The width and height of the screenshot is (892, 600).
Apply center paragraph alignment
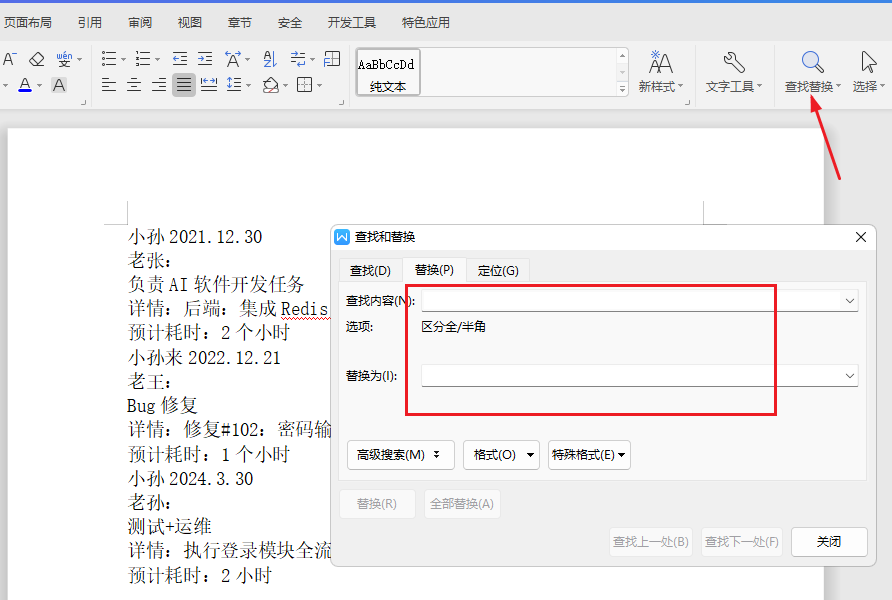click(x=133, y=85)
